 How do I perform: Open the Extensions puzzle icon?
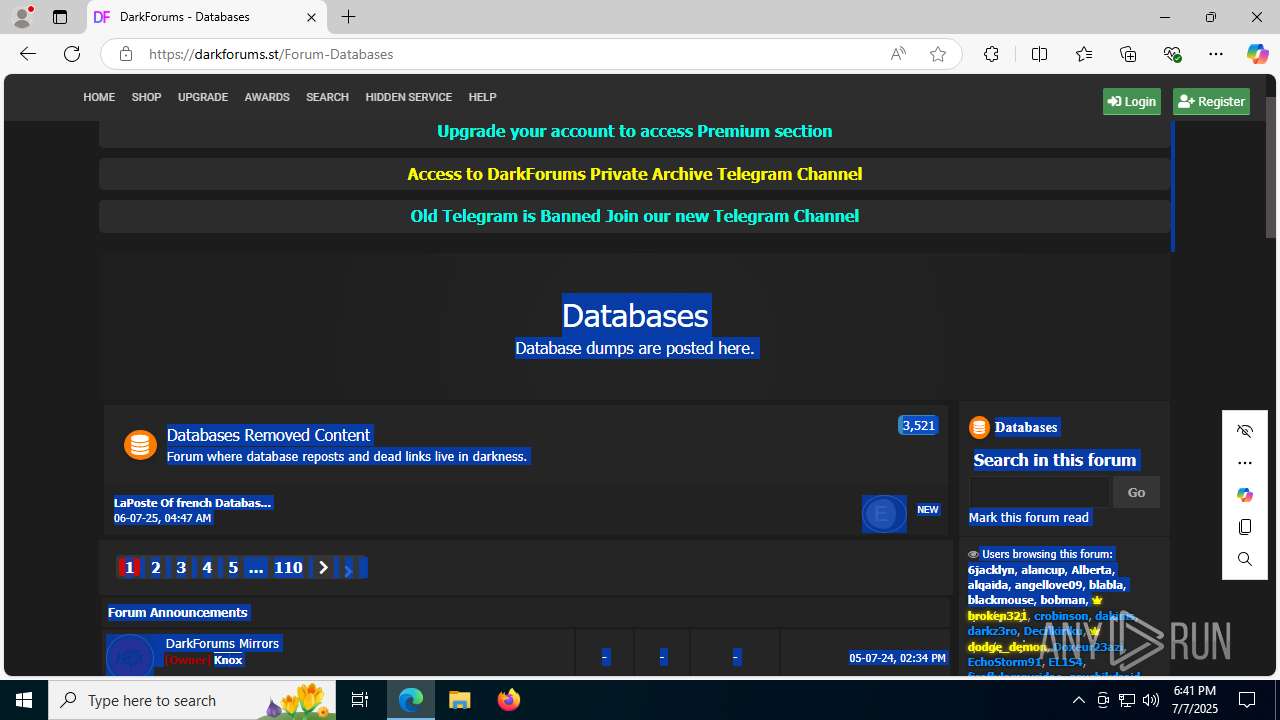coord(991,54)
